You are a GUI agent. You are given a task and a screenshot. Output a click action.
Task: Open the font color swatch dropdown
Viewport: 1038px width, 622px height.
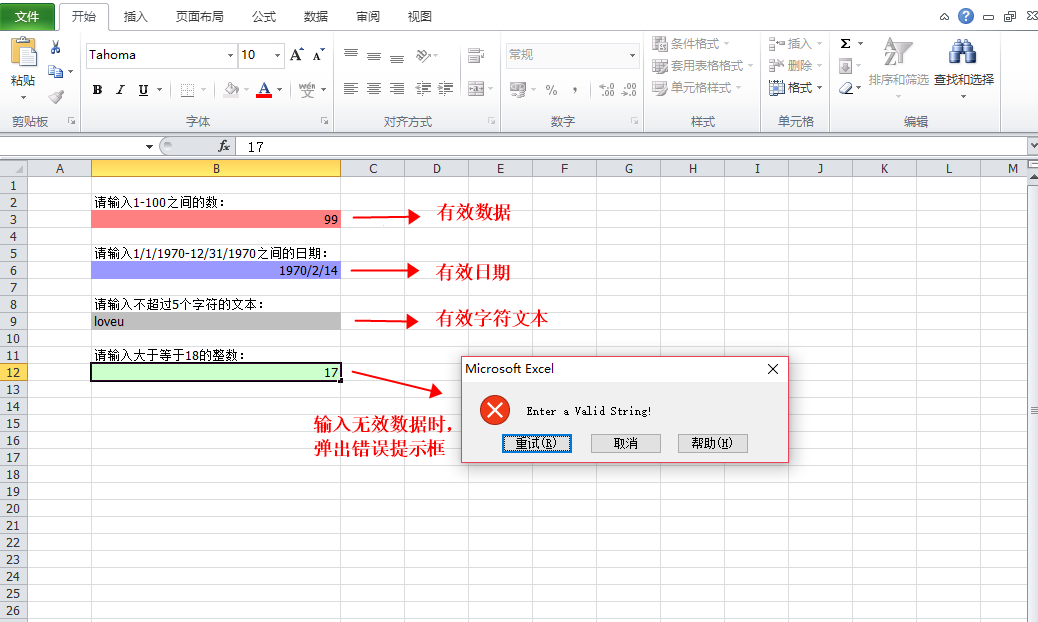click(x=278, y=89)
